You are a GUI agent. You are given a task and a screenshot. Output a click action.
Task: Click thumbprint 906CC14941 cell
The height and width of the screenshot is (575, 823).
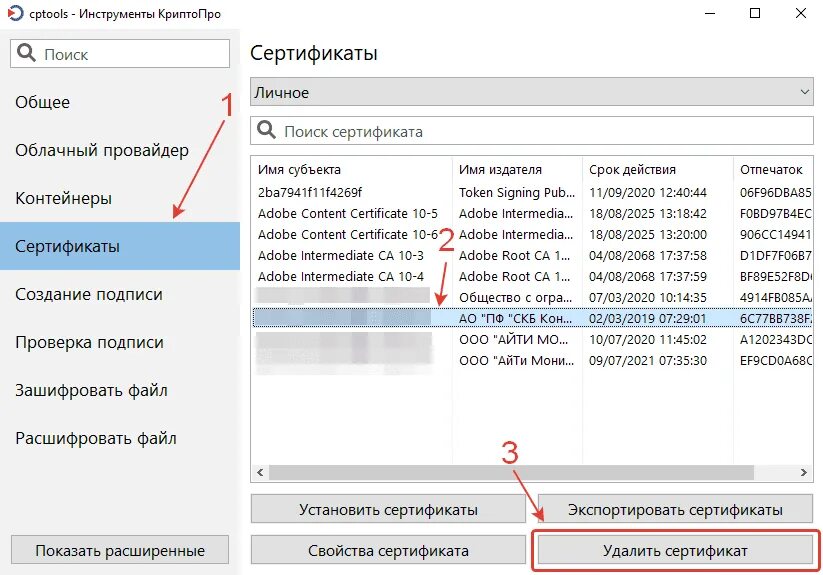(776, 235)
